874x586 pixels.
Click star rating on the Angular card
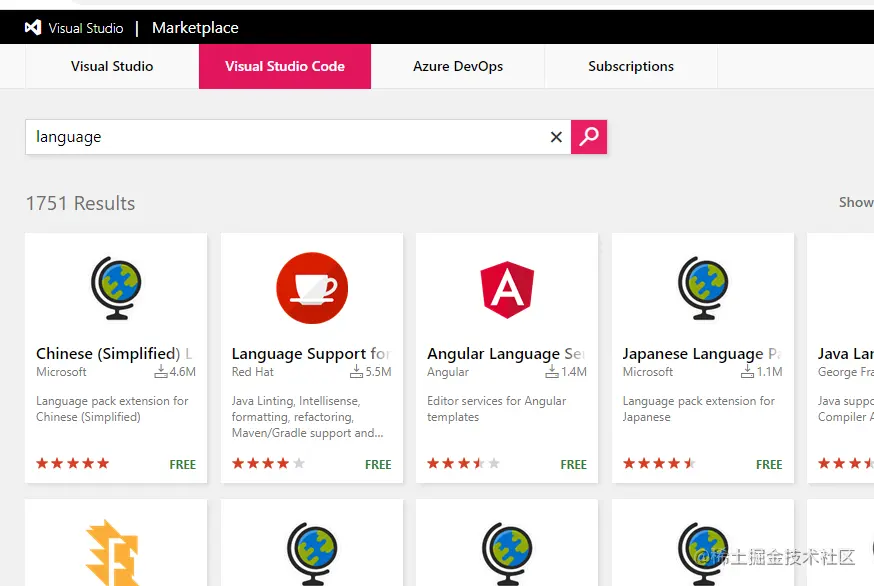point(464,463)
